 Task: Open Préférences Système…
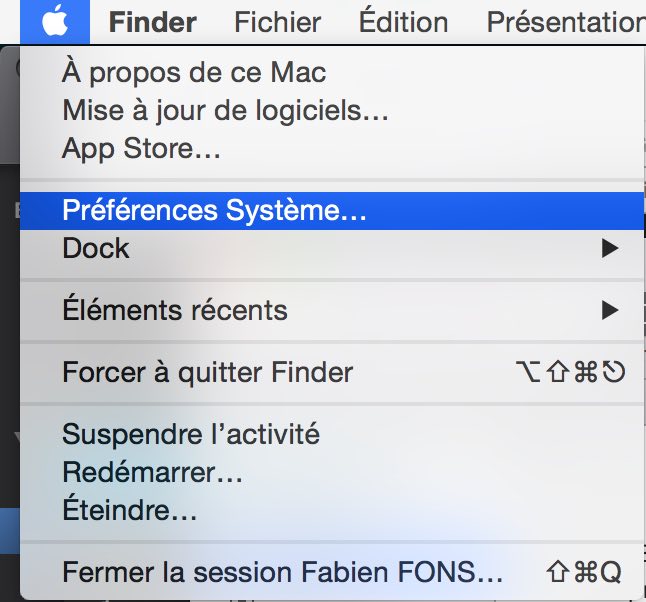coord(332,211)
